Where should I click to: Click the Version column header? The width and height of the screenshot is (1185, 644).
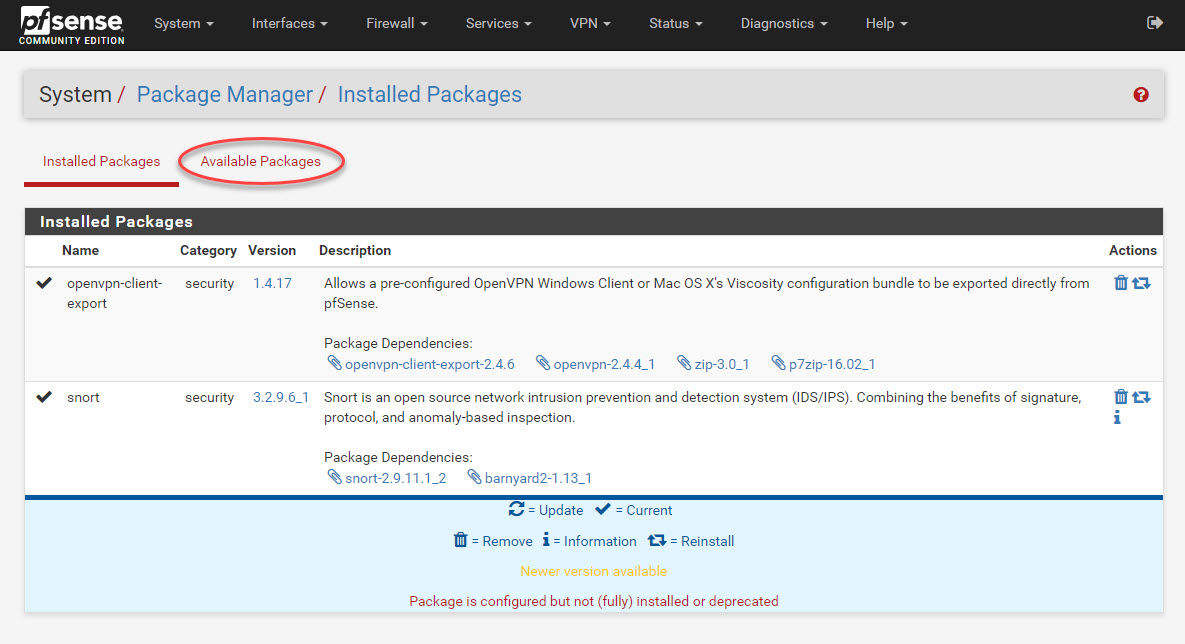[272, 250]
